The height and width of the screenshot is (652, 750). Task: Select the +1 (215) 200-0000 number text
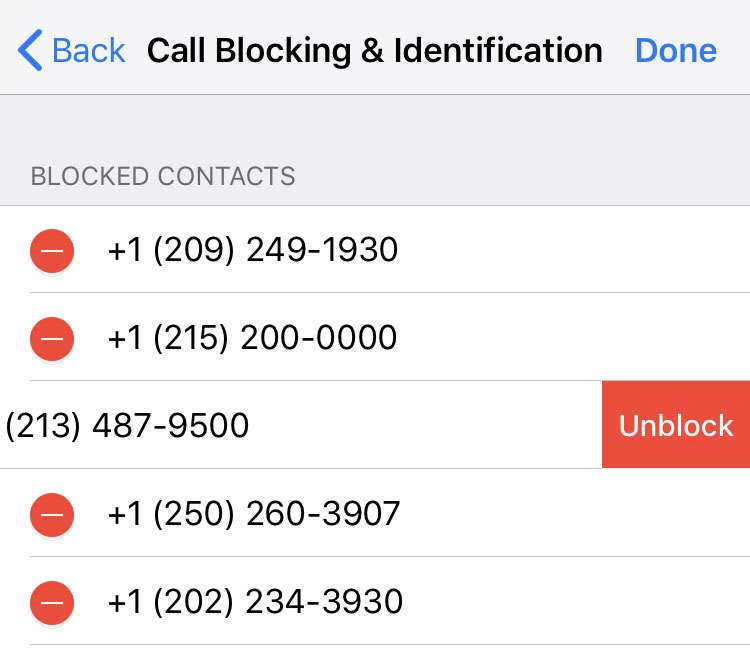tap(252, 338)
